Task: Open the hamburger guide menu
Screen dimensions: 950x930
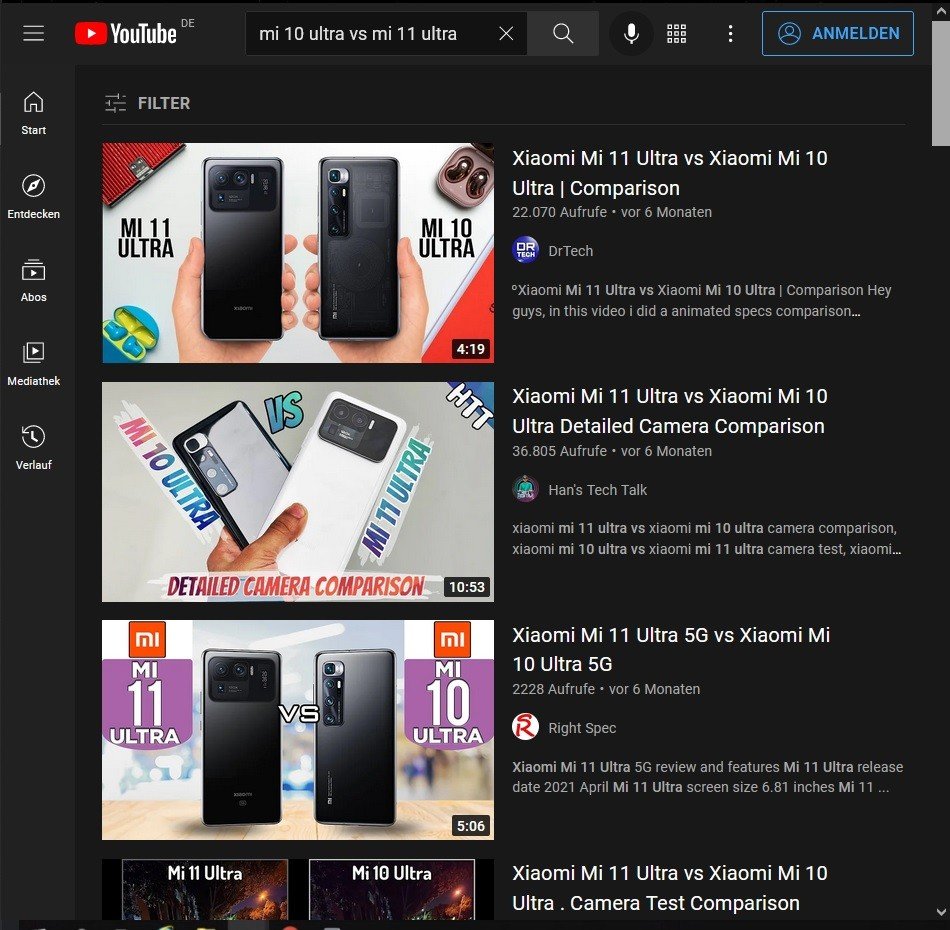Action: click(33, 33)
